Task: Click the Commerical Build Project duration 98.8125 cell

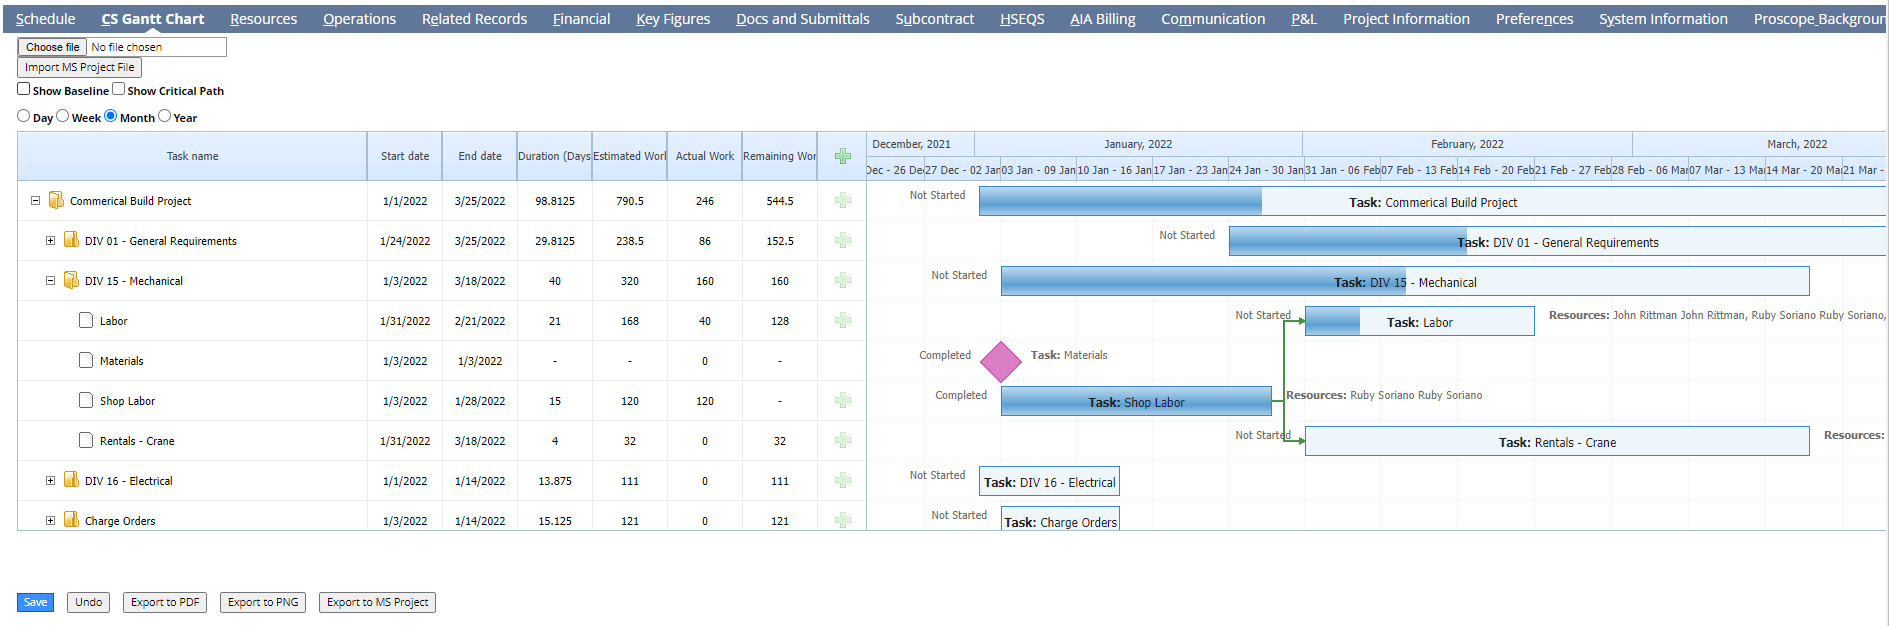Action: pos(555,201)
